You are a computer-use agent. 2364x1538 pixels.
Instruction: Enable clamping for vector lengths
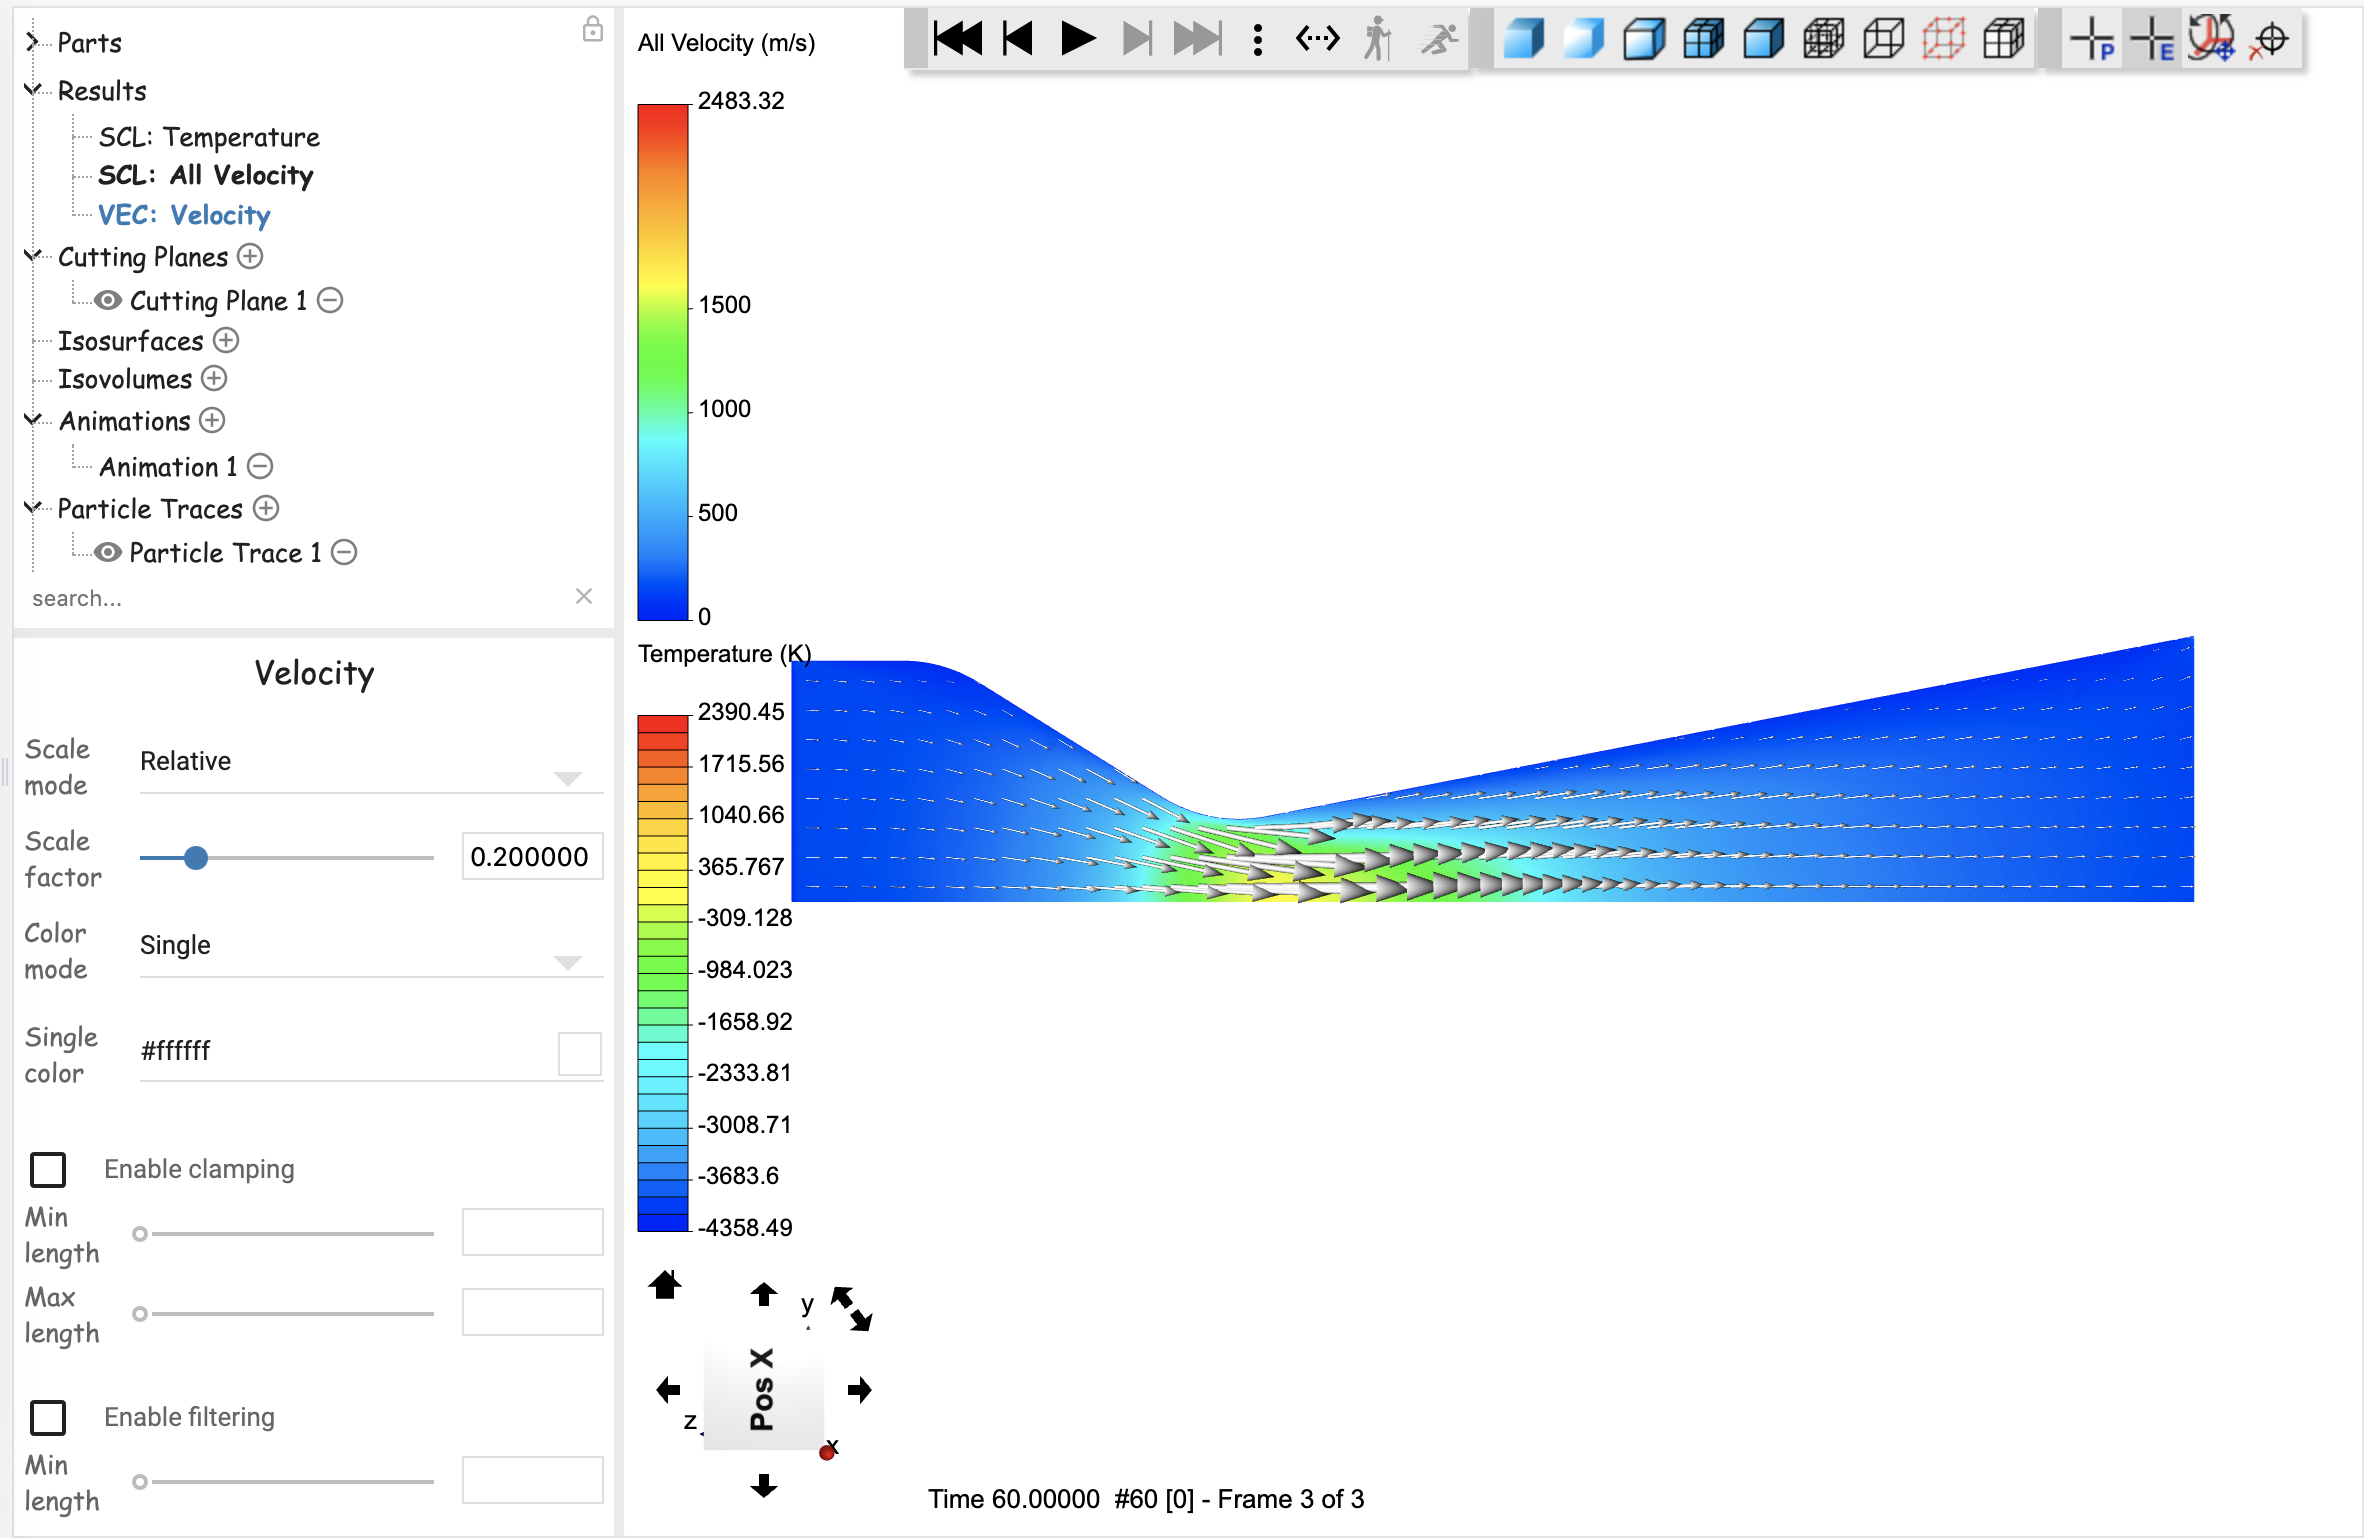(x=47, y=1168)
